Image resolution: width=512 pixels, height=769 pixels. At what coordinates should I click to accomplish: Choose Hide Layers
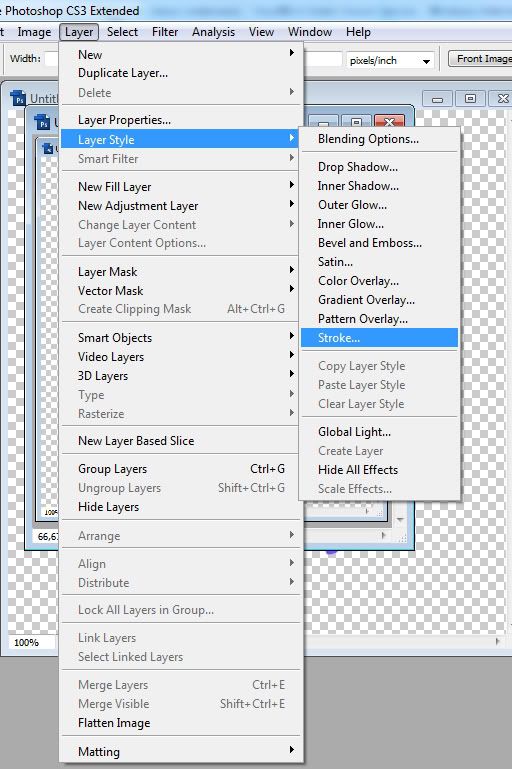click(180, 507)
